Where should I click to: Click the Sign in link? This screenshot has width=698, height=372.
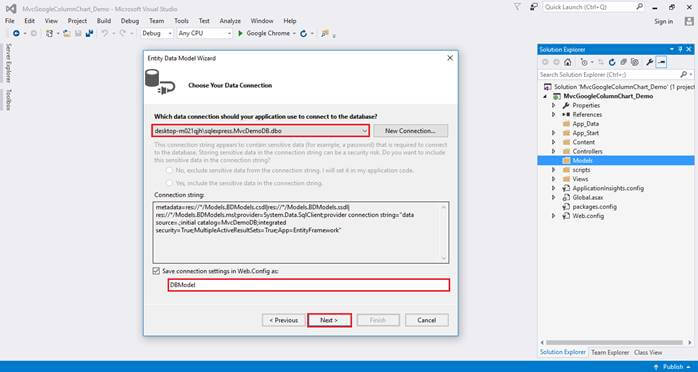point(664,21)
